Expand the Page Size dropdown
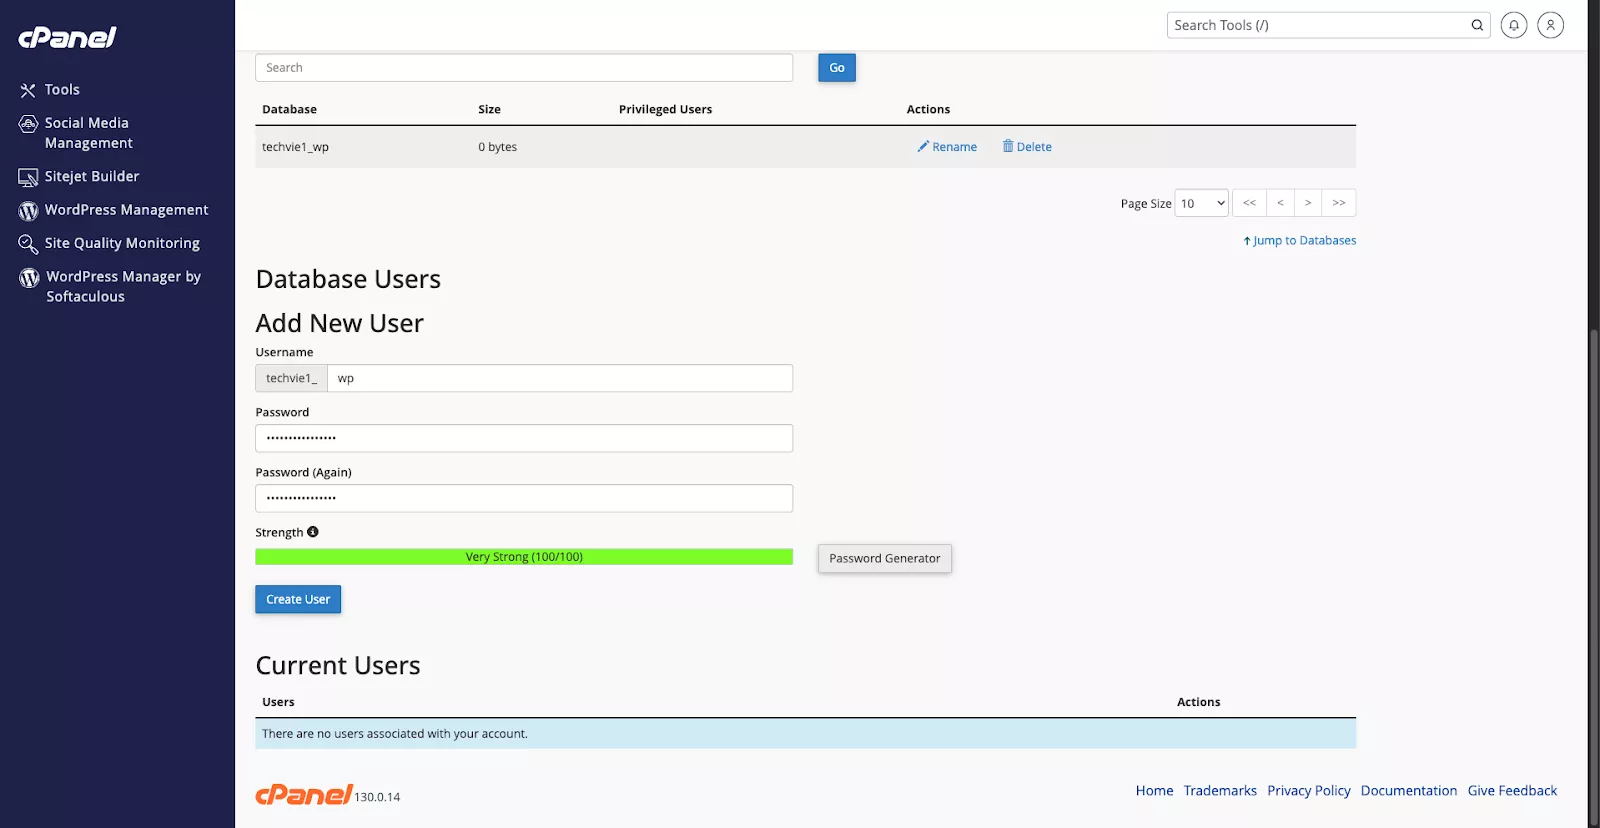 tap(1201, 203)
